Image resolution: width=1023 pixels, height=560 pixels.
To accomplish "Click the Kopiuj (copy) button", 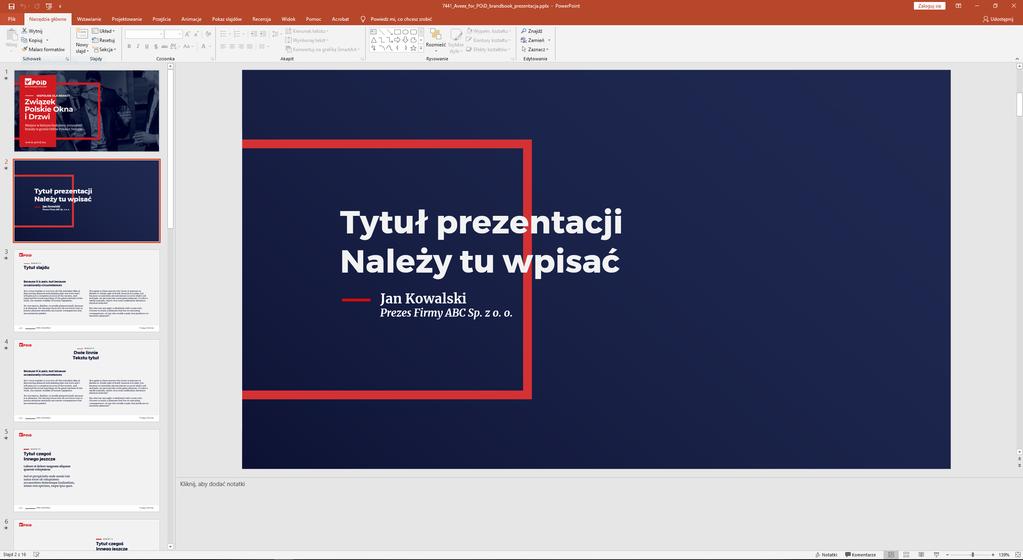I will [34, 40].
